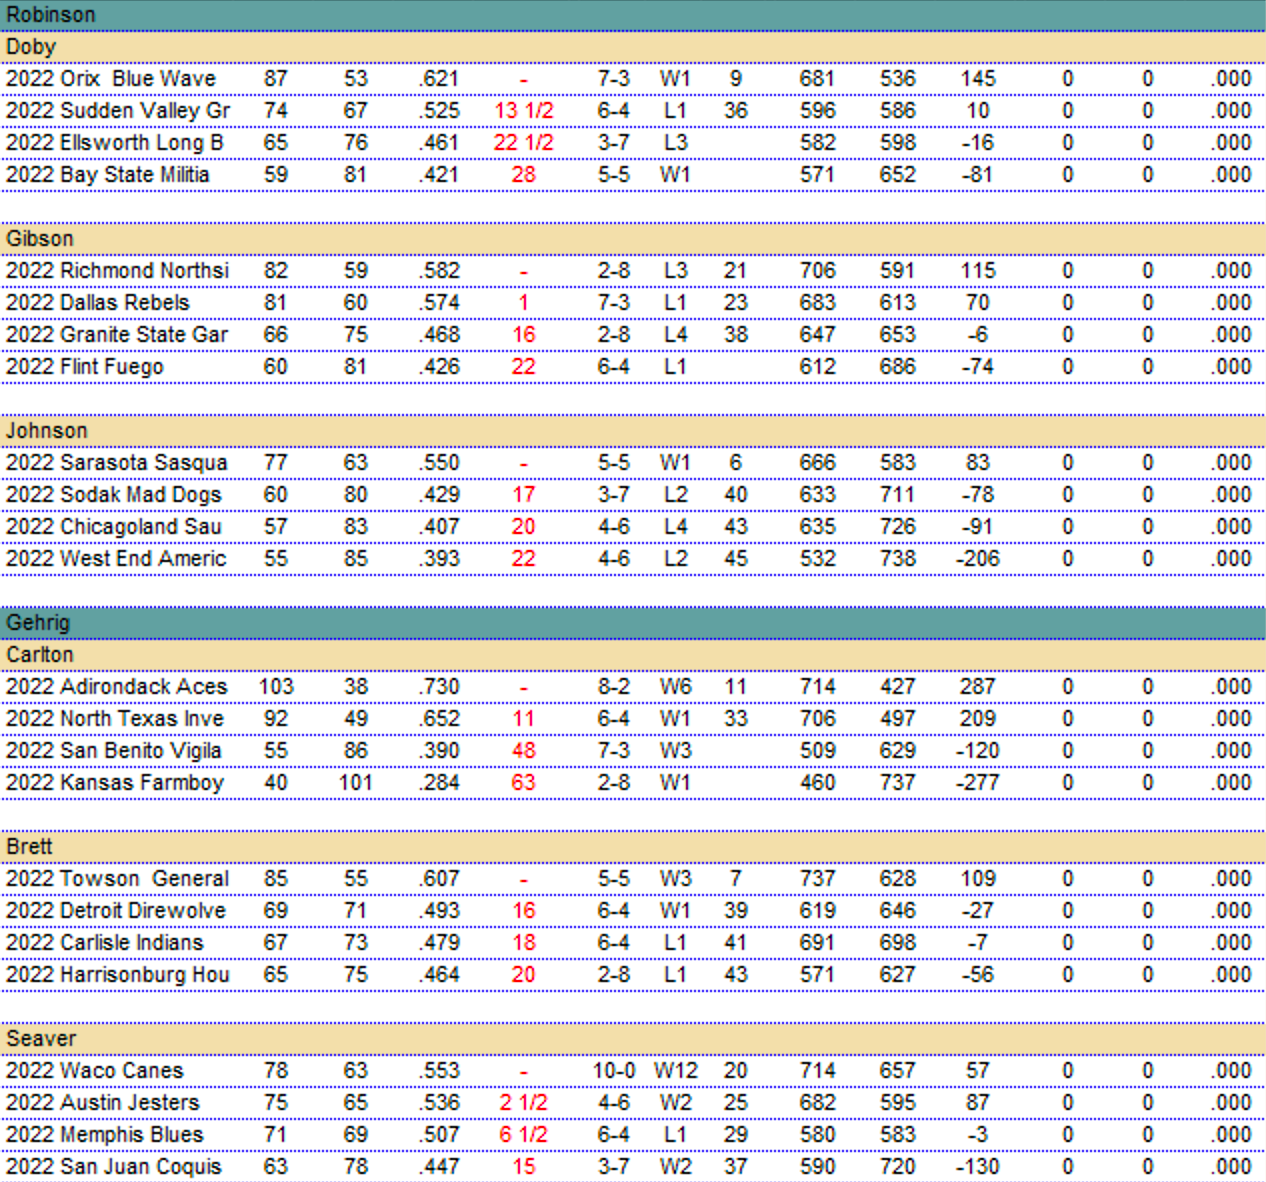Click the Johnson division header
This screenshot has height=1182, width=1266.
633,431
